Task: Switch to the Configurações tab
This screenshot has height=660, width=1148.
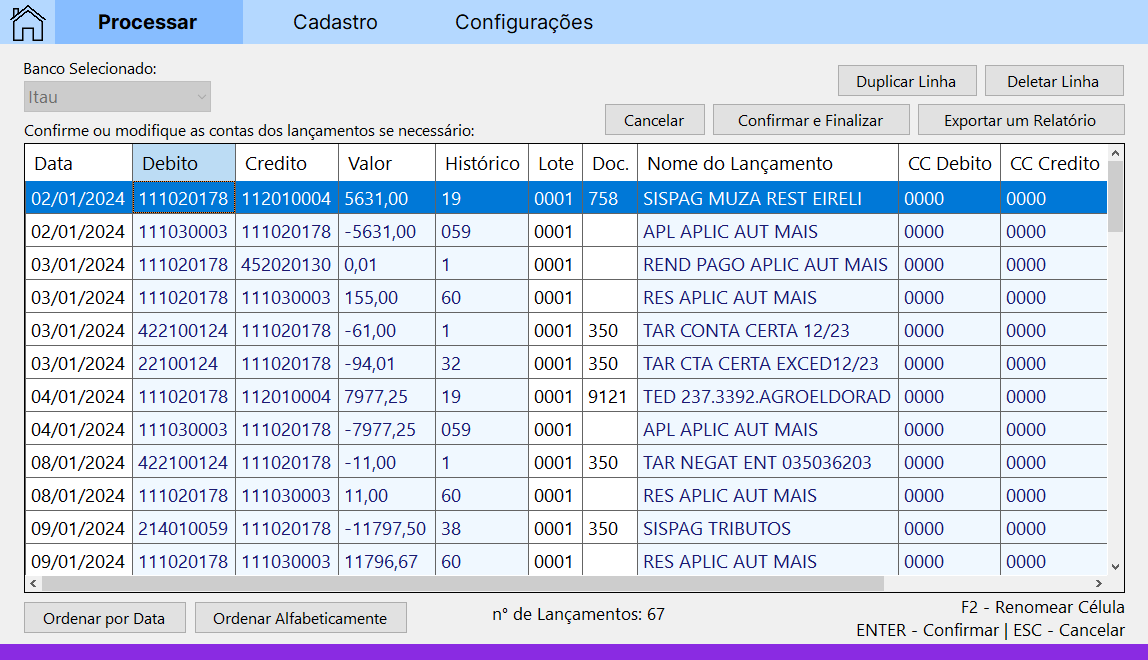Action: pyautogui.click(x=524, y=22)
